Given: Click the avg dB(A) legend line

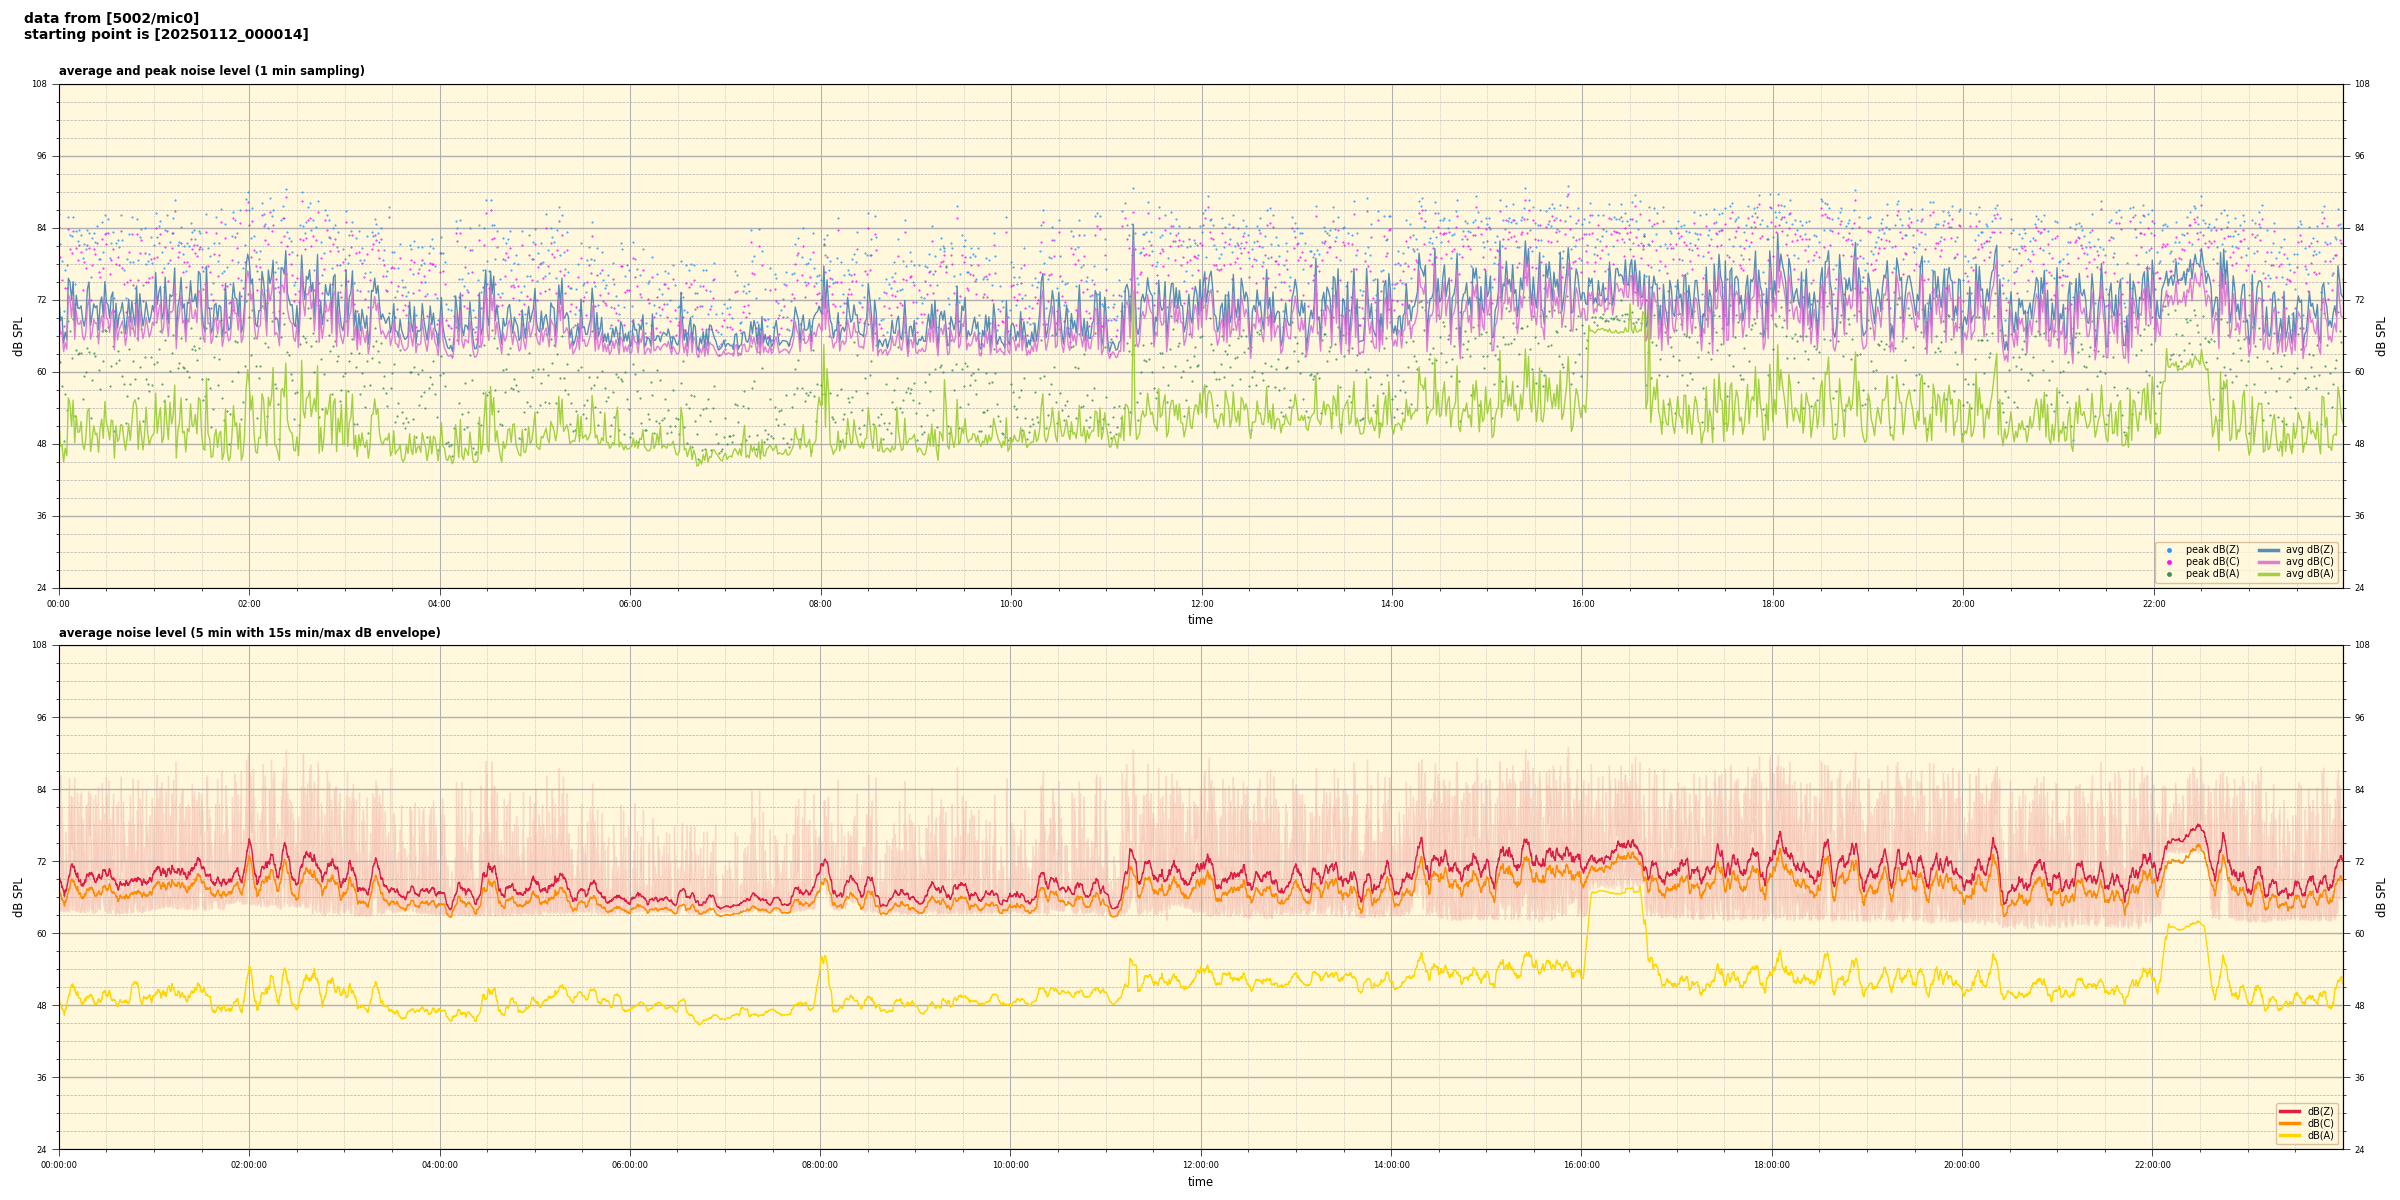Looking at the screenshot, I should click(x=2269, y=574).
